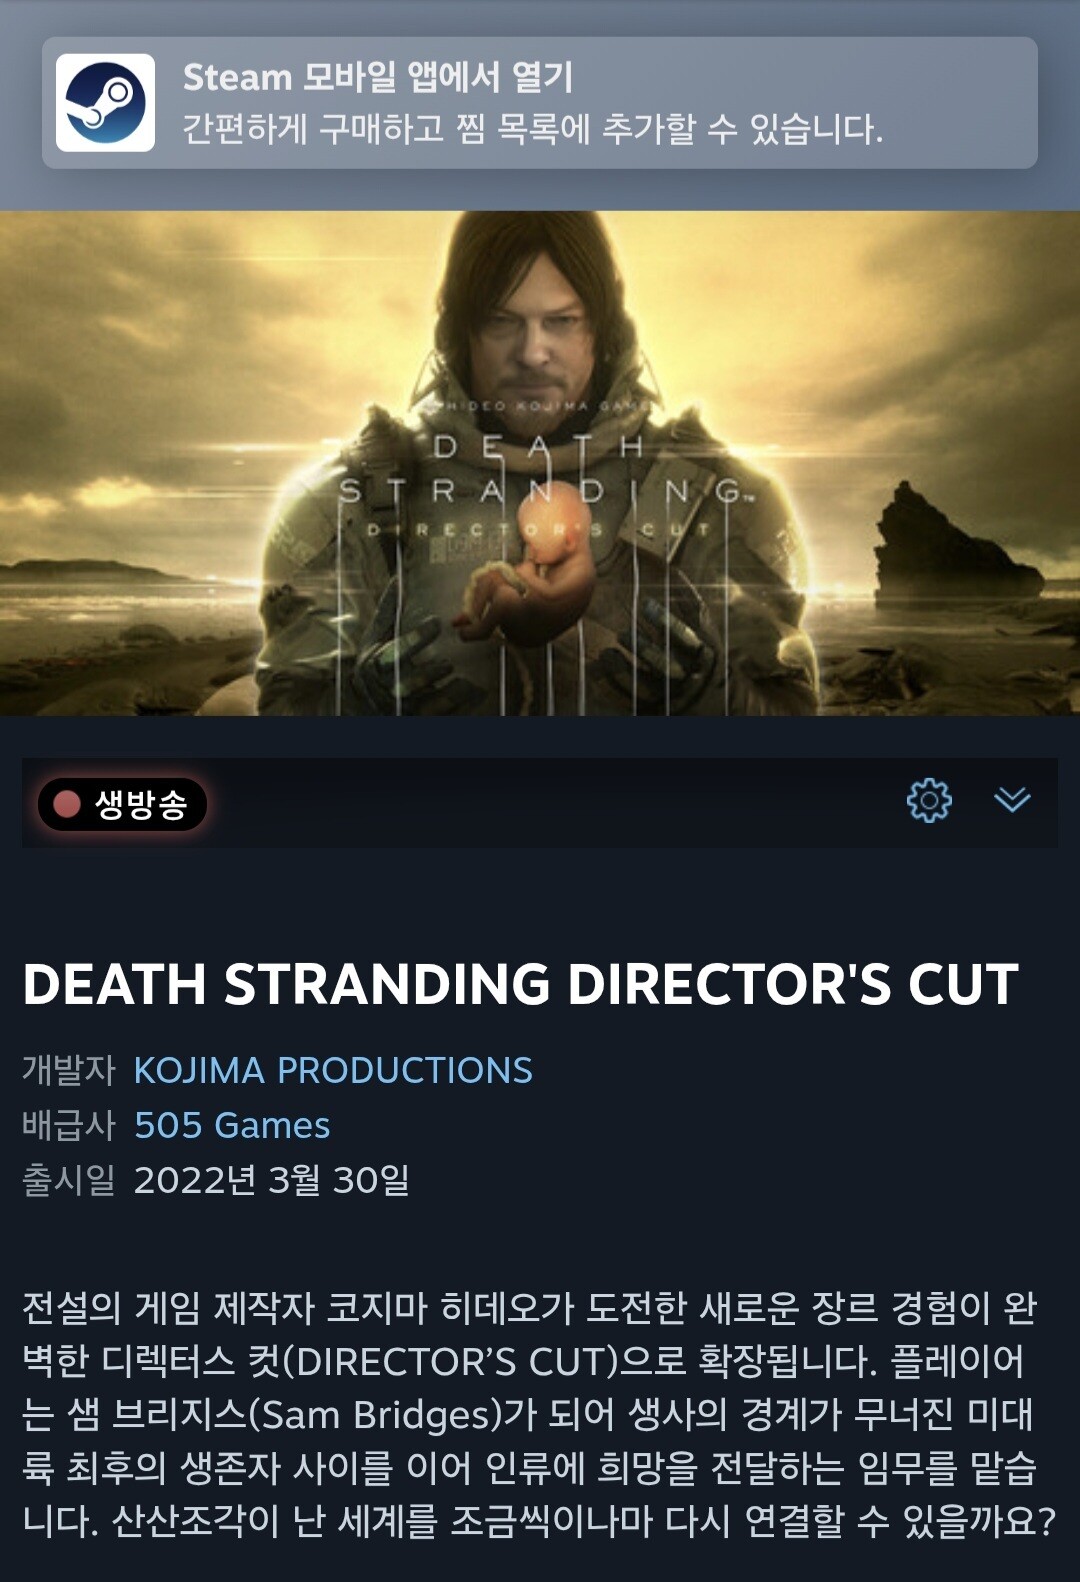The height and width of the screenshot is (1582, 1080).
Task: Click the 출시일 release date label
Action: (69, 1180)
